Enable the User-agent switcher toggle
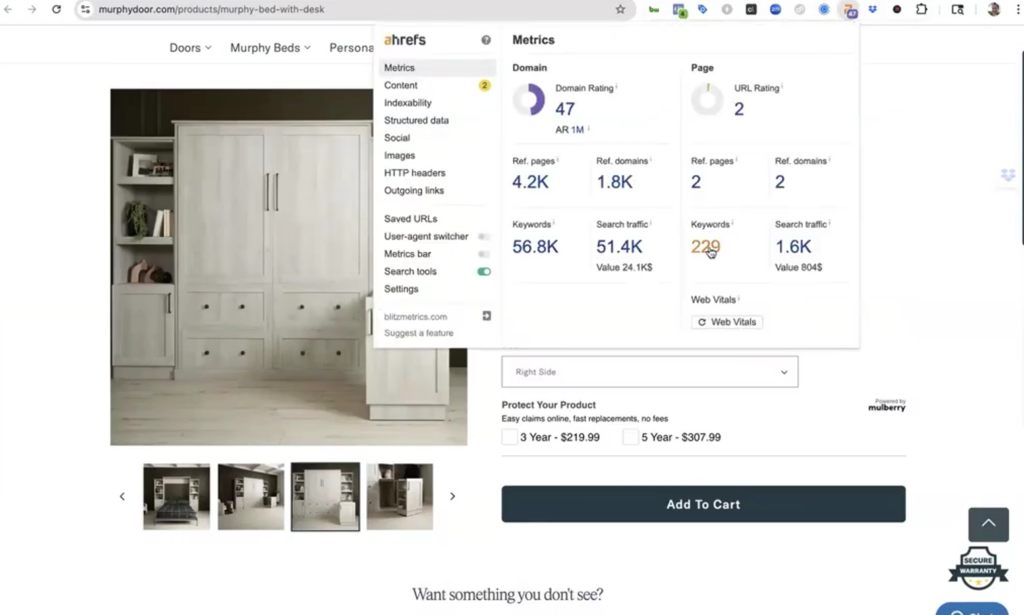Screen dimensions: 1024x615 pyautogui.click(x=484, y=237)
